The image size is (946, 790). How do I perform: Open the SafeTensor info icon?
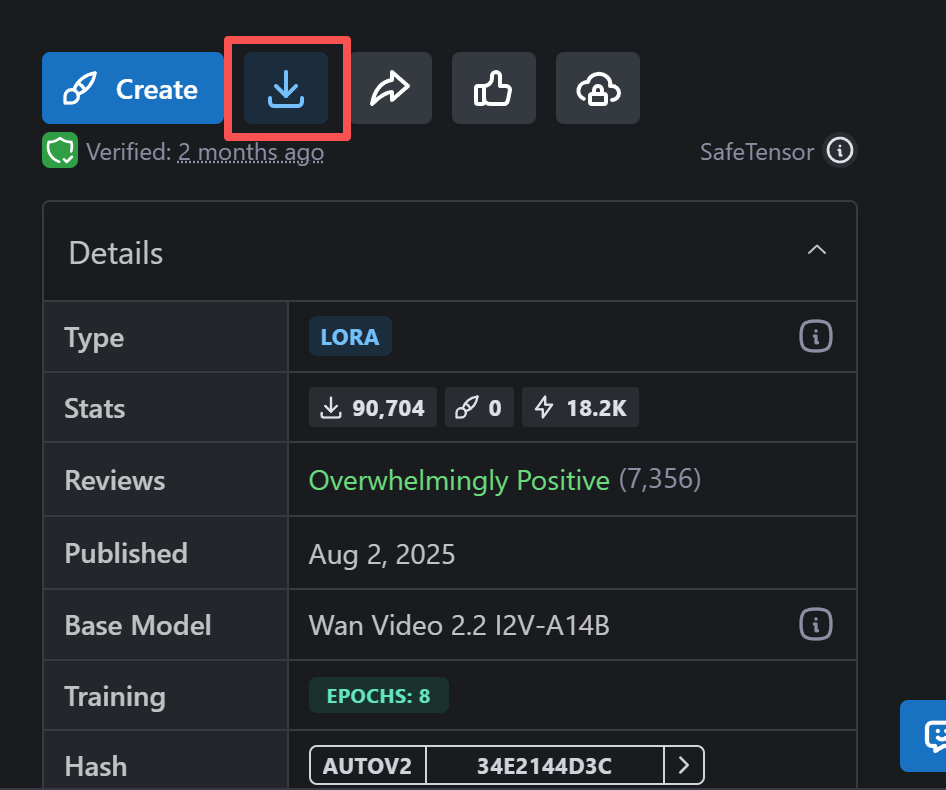coord(840,151)
